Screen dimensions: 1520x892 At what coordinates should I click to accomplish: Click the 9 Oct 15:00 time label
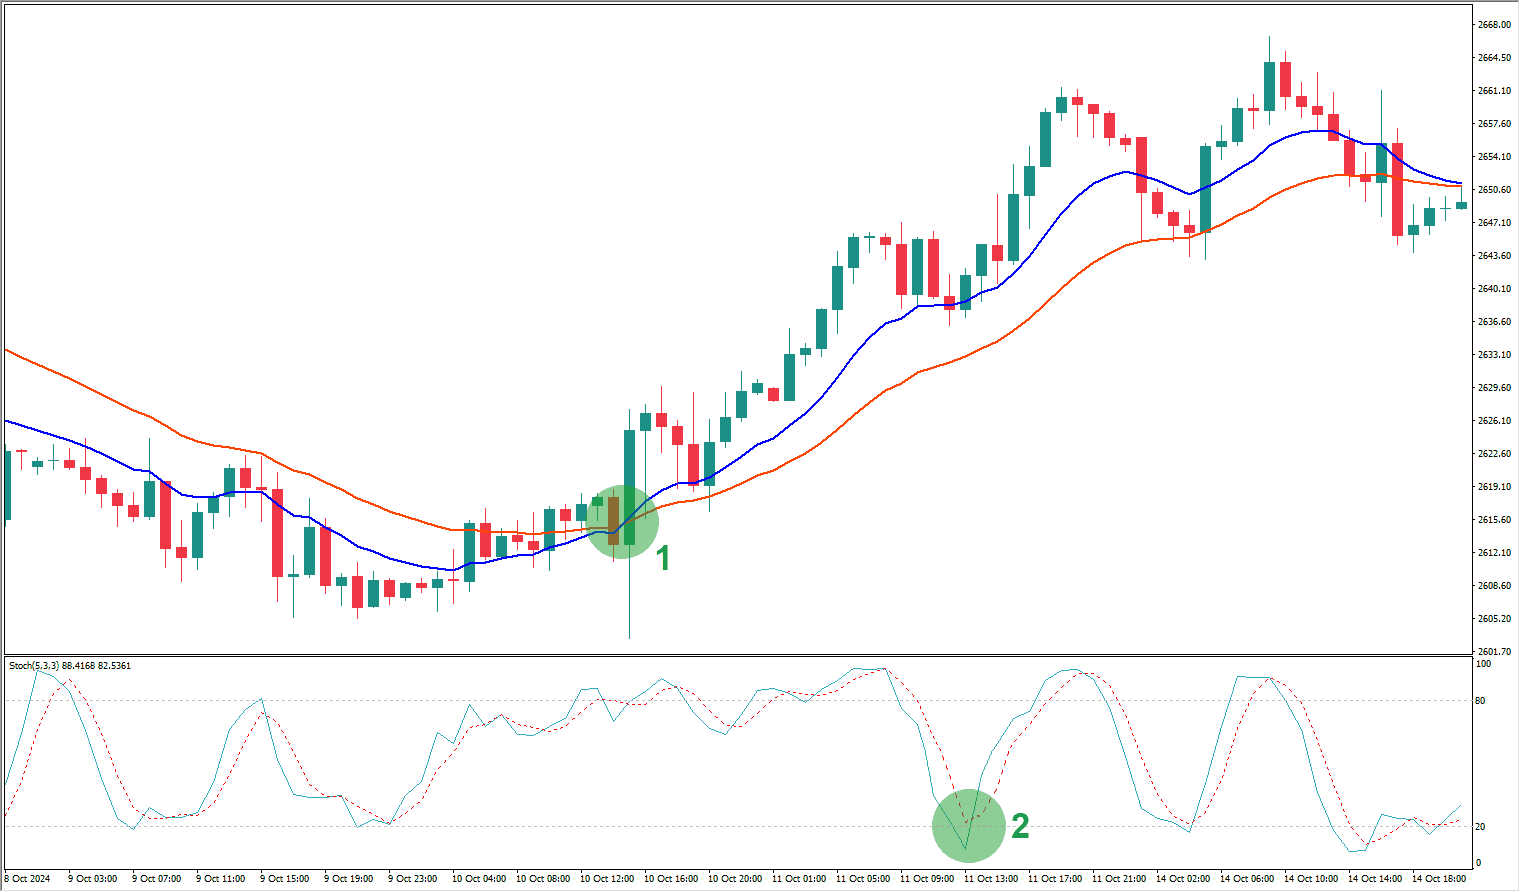coord(285,879)
